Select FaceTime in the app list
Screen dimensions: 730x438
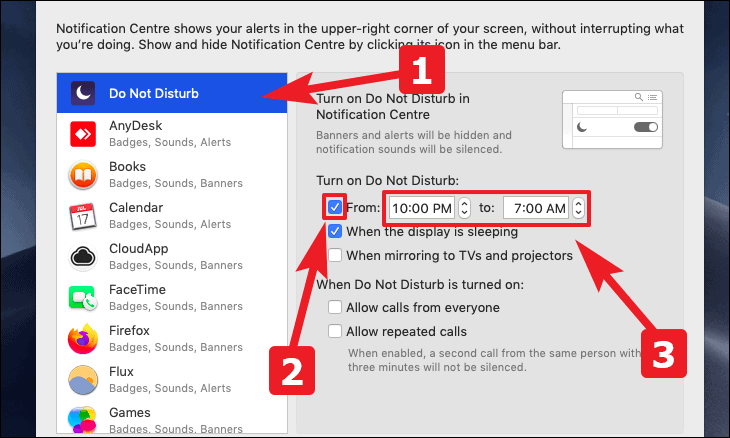pyautogui.click(x=137, y=290)
